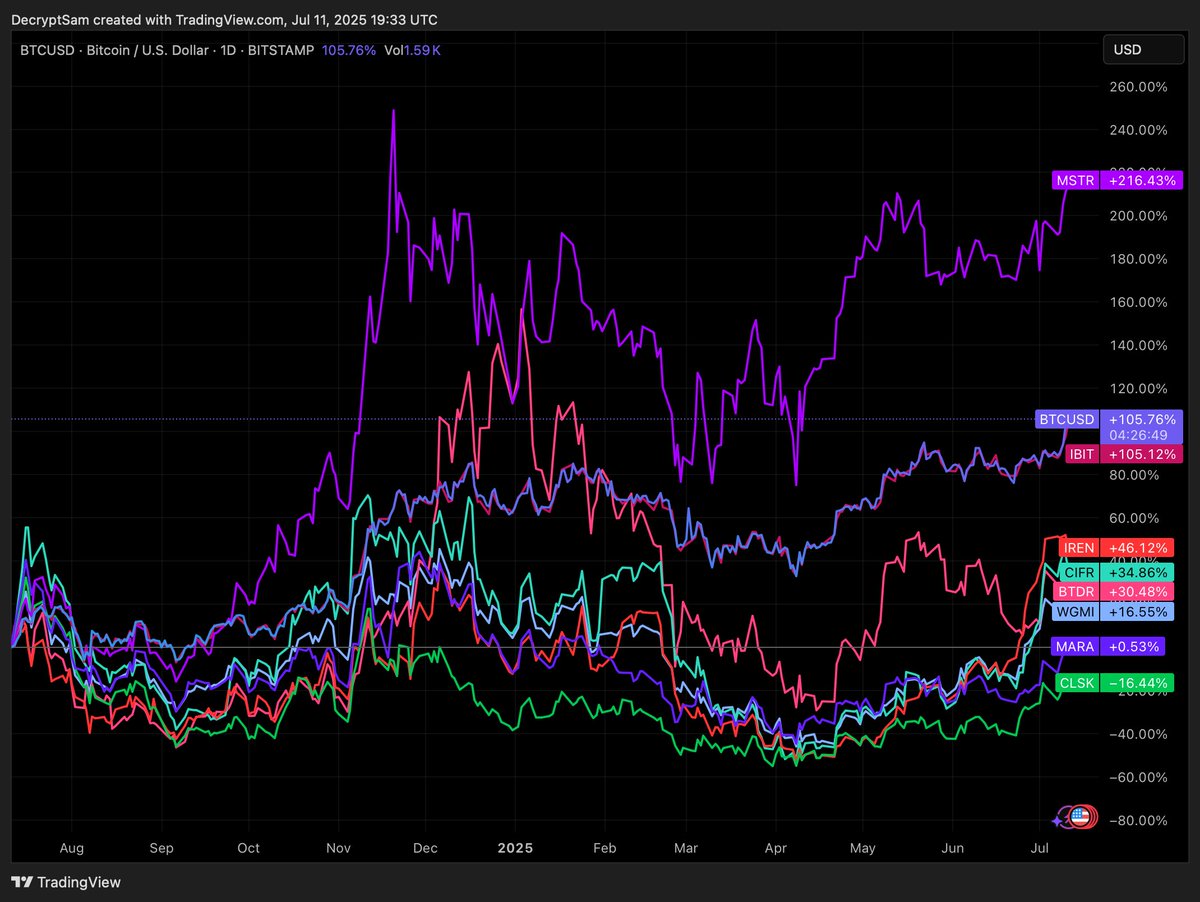Click the Nov label on time axis
This screenshot has height=902, width=1200.
(x=338, y=848)
